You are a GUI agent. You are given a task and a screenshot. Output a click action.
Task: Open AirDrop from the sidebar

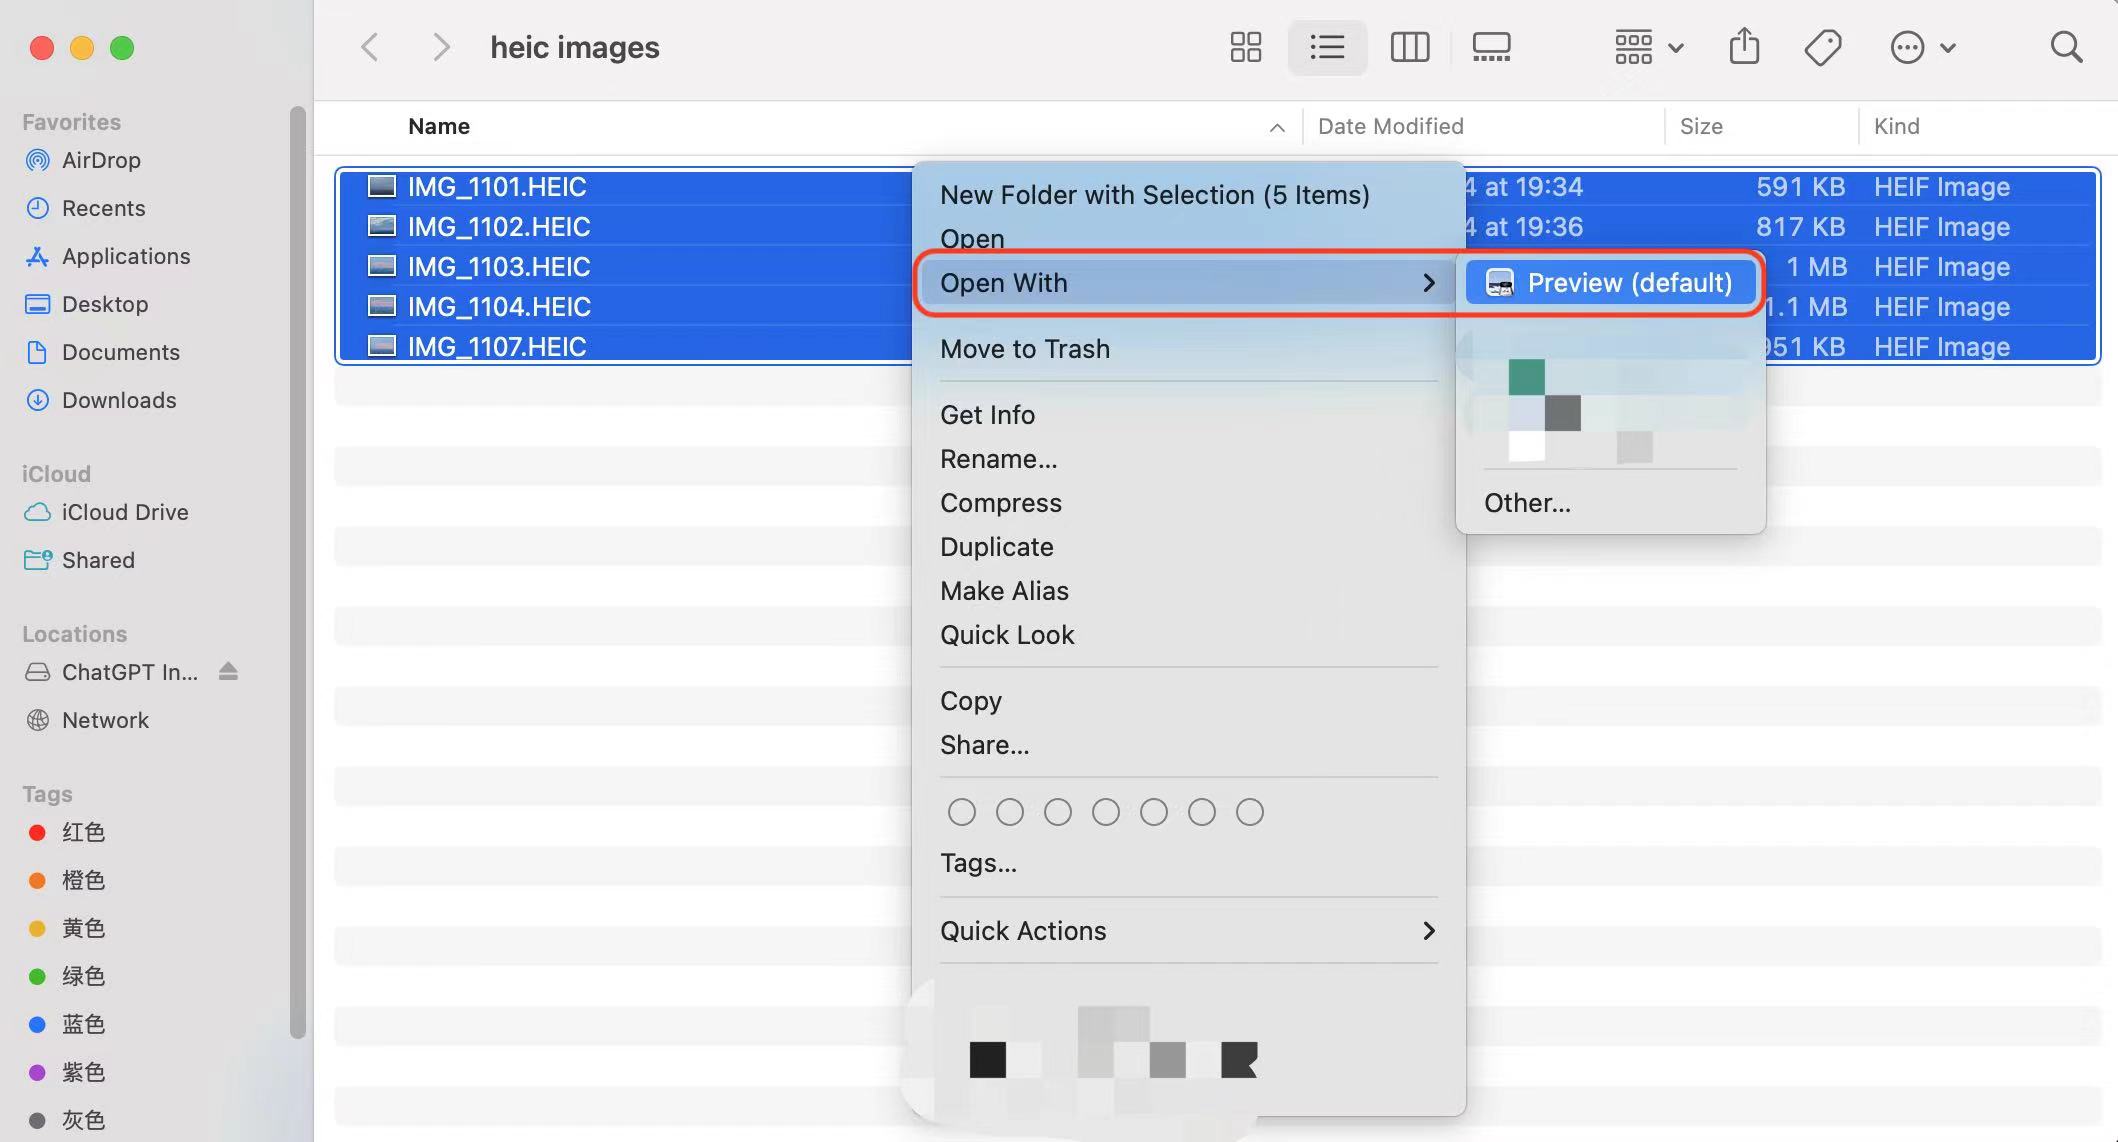101,160
